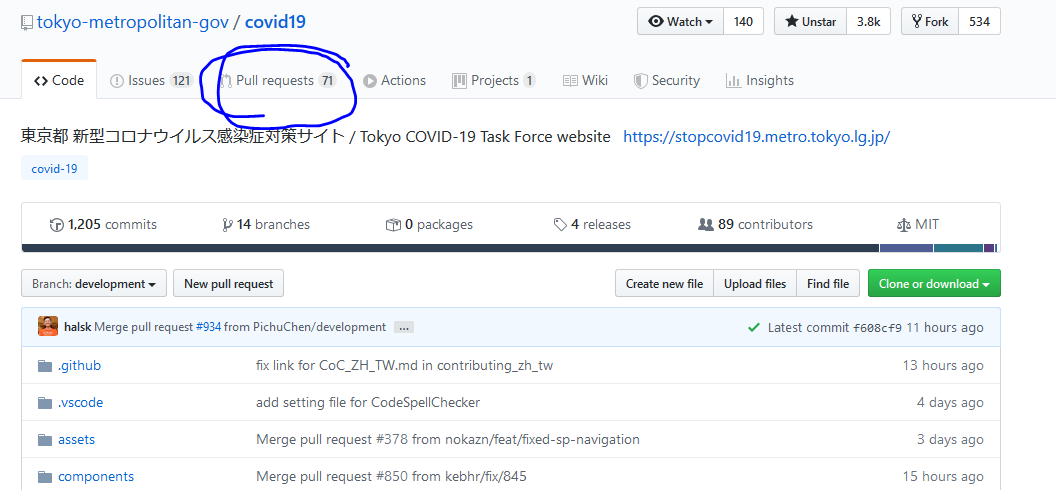
Task: Click the dark navy segment of language bar
Action: (451, 248)
